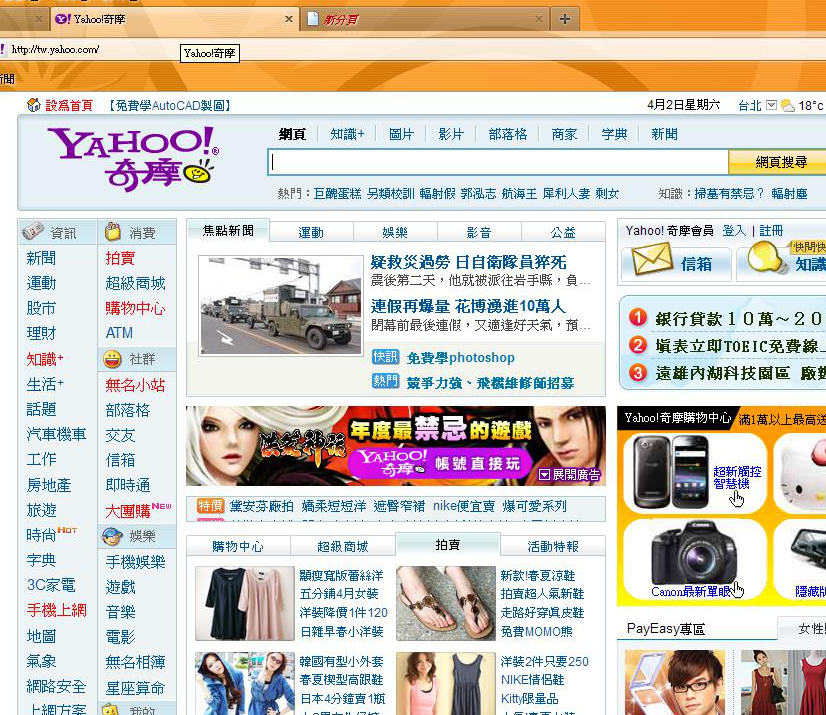Click the Yahoo!奇摩 logo
This screenshot has width=826, height=715.
(x=133, y=159)
